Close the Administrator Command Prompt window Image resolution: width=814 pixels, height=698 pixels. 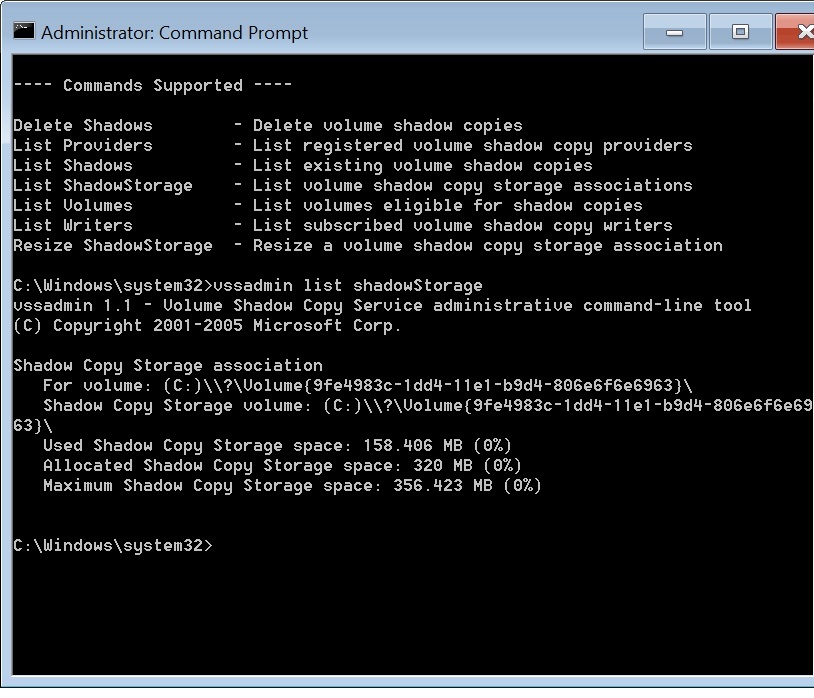tap(796, 32)
